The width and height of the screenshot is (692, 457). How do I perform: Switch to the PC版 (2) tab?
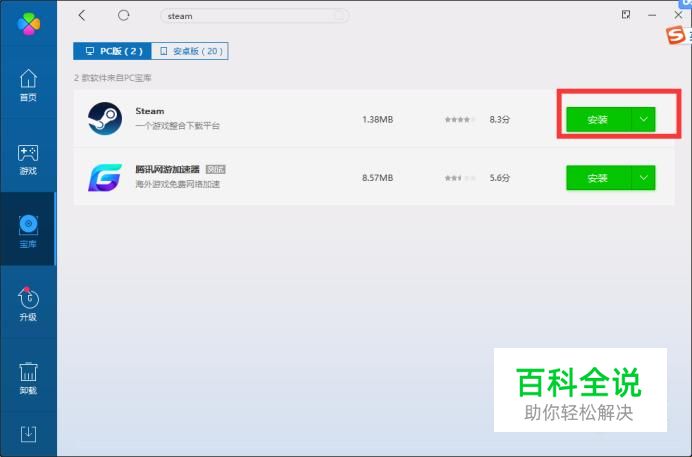pos(113,51)
